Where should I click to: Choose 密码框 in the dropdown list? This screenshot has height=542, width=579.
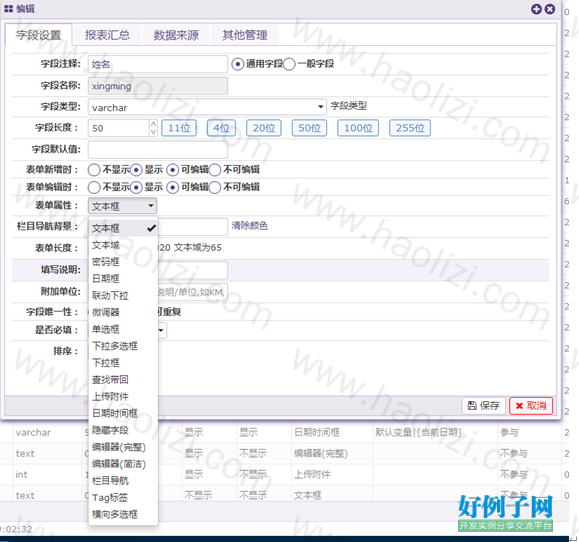coord(123,262)
